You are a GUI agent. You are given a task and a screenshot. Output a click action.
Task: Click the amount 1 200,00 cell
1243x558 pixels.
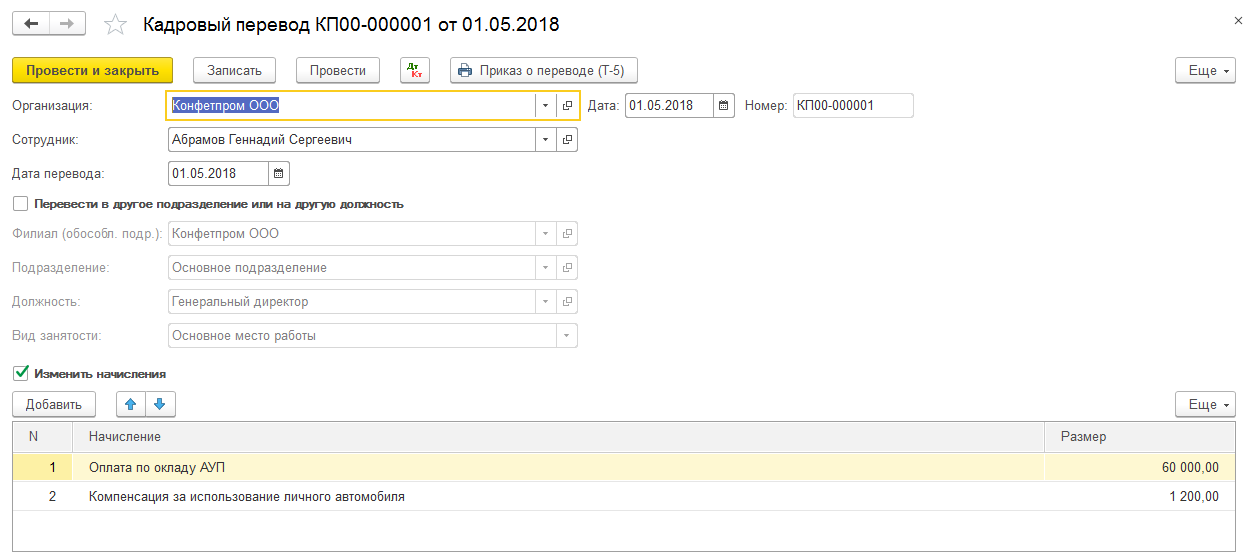click(1140, 496)
